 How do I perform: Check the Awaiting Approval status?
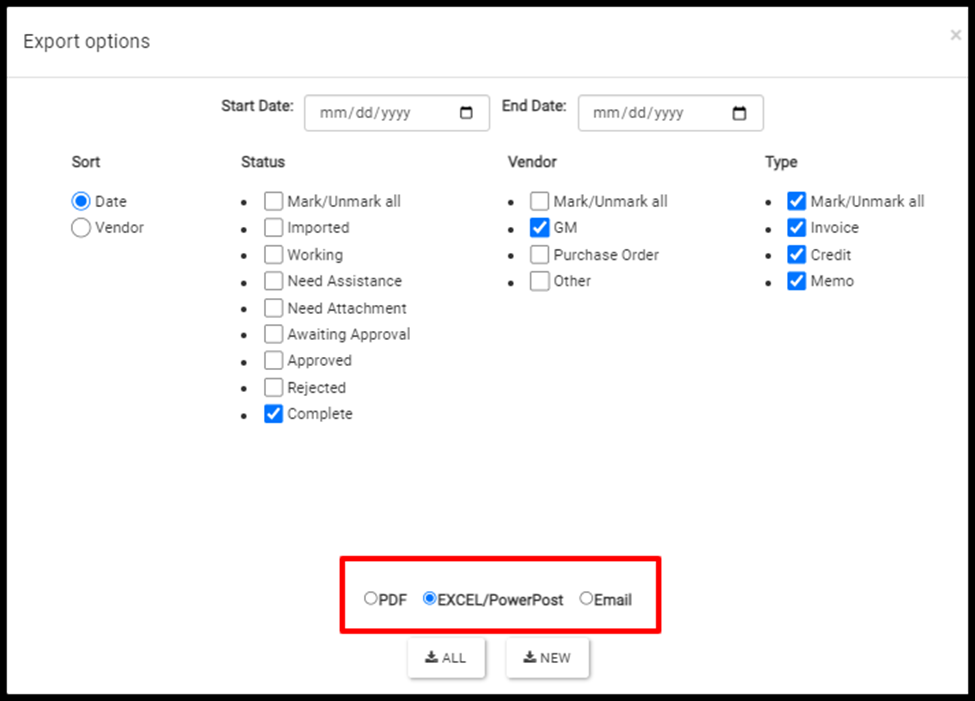point(274,334)
